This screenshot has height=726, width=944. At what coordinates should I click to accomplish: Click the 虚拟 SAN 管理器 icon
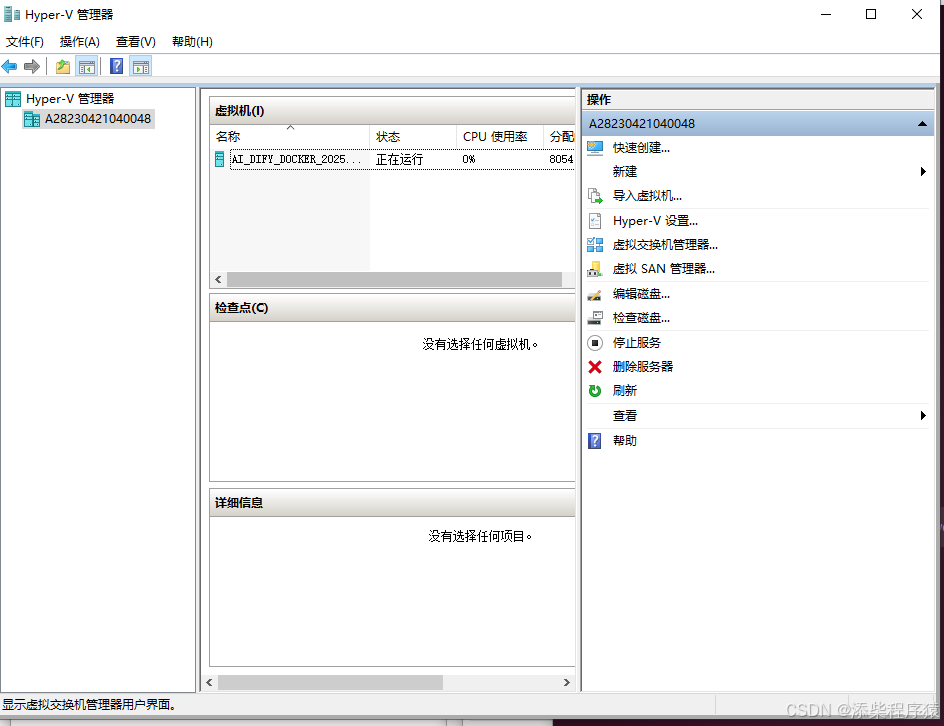pos(595,269)
